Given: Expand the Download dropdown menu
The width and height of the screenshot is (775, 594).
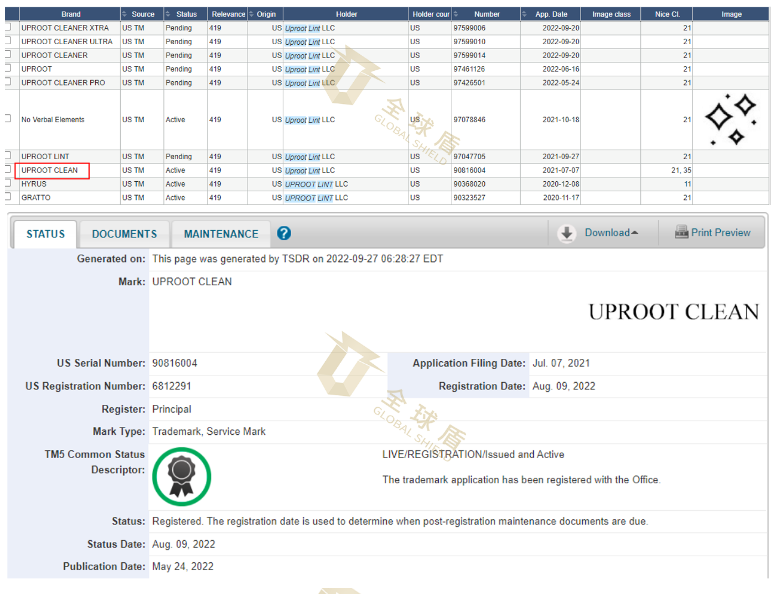Looking at the screenshot, I should coord(611,233).
